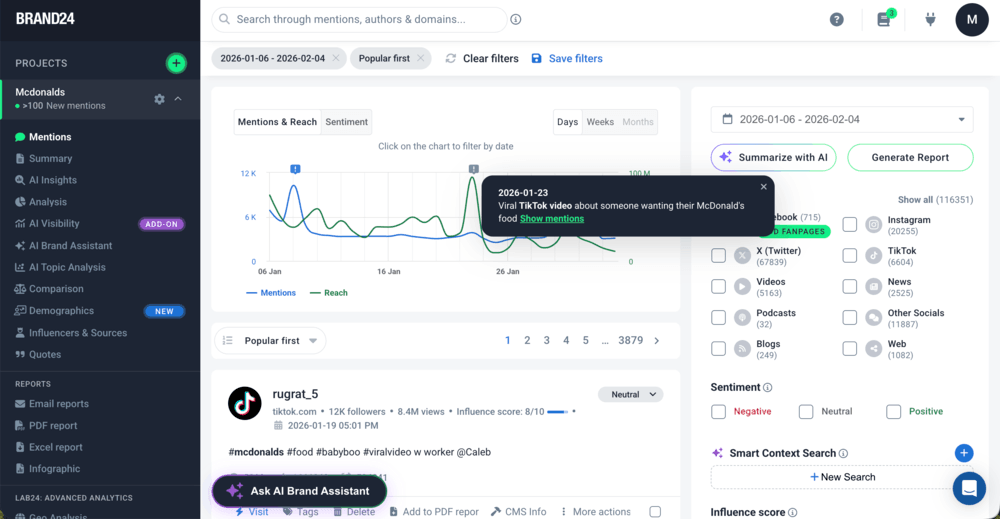The width and height of the screenshot is (1000, 519).
Task: Open the Popular first sort dropdown
Action: (271, 340)
